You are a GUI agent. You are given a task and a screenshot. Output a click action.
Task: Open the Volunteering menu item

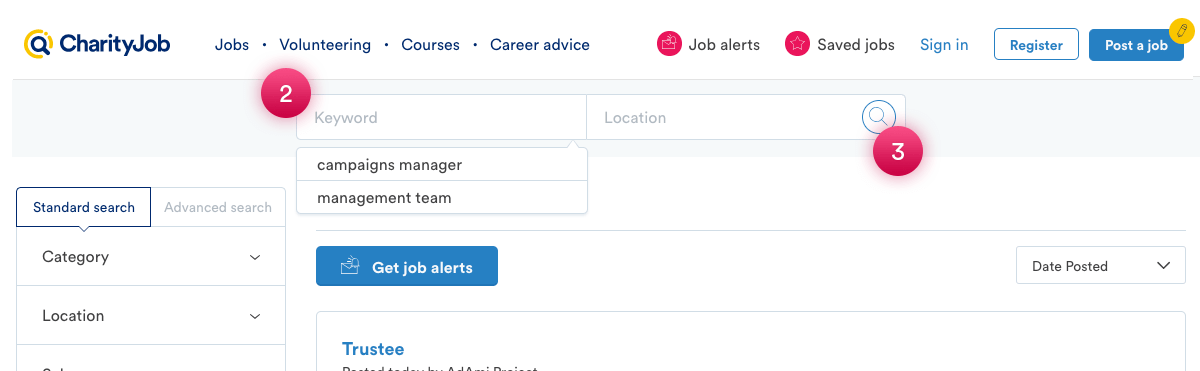pyautogui.click(x=325, y=45)
